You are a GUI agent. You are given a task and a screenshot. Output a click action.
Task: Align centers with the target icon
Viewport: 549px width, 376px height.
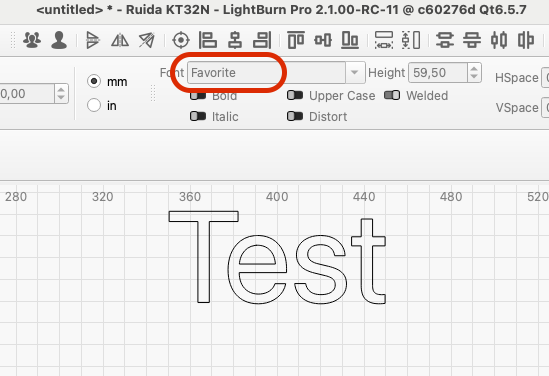(x=181, y=40)
